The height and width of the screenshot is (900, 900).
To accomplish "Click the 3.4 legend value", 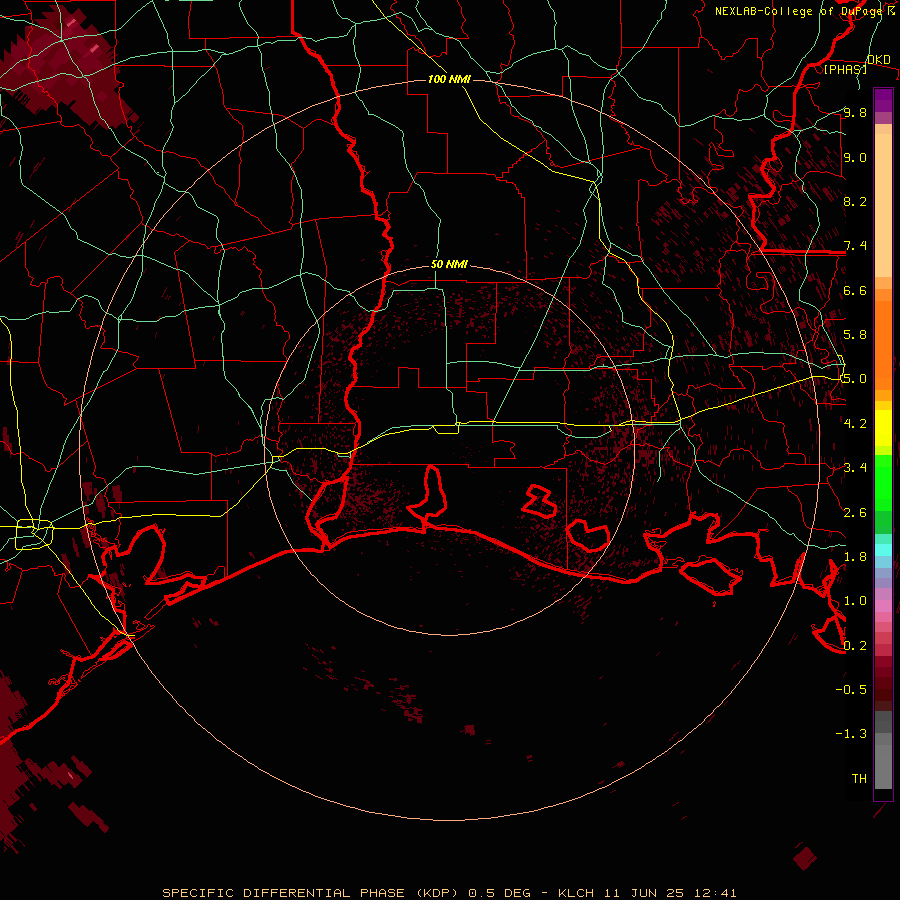I will [855, 467].
